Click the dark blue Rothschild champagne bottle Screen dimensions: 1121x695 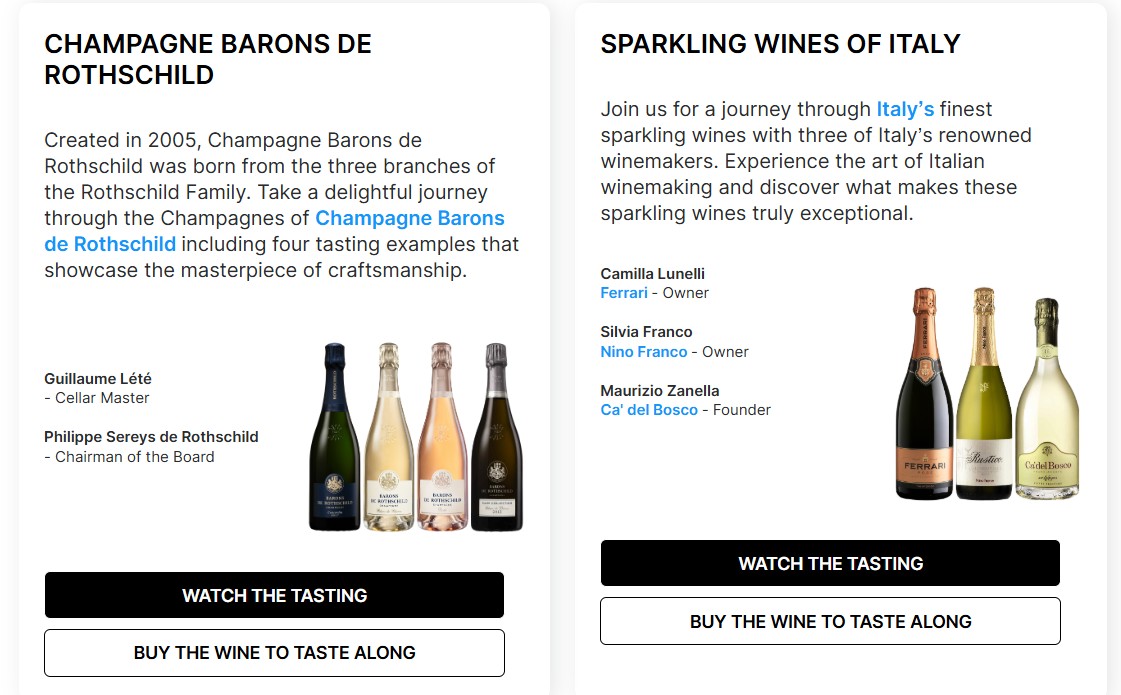(334, 440)
